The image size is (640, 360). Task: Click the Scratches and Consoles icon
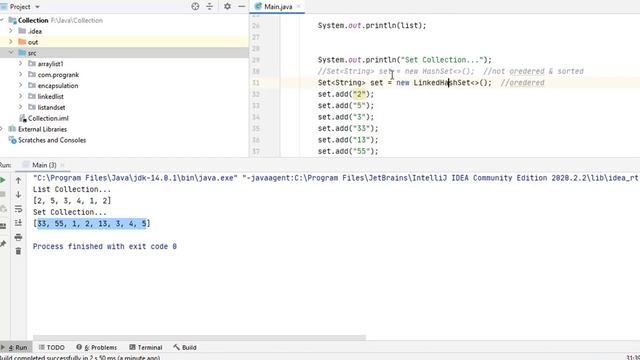click(x=13, y=140)
